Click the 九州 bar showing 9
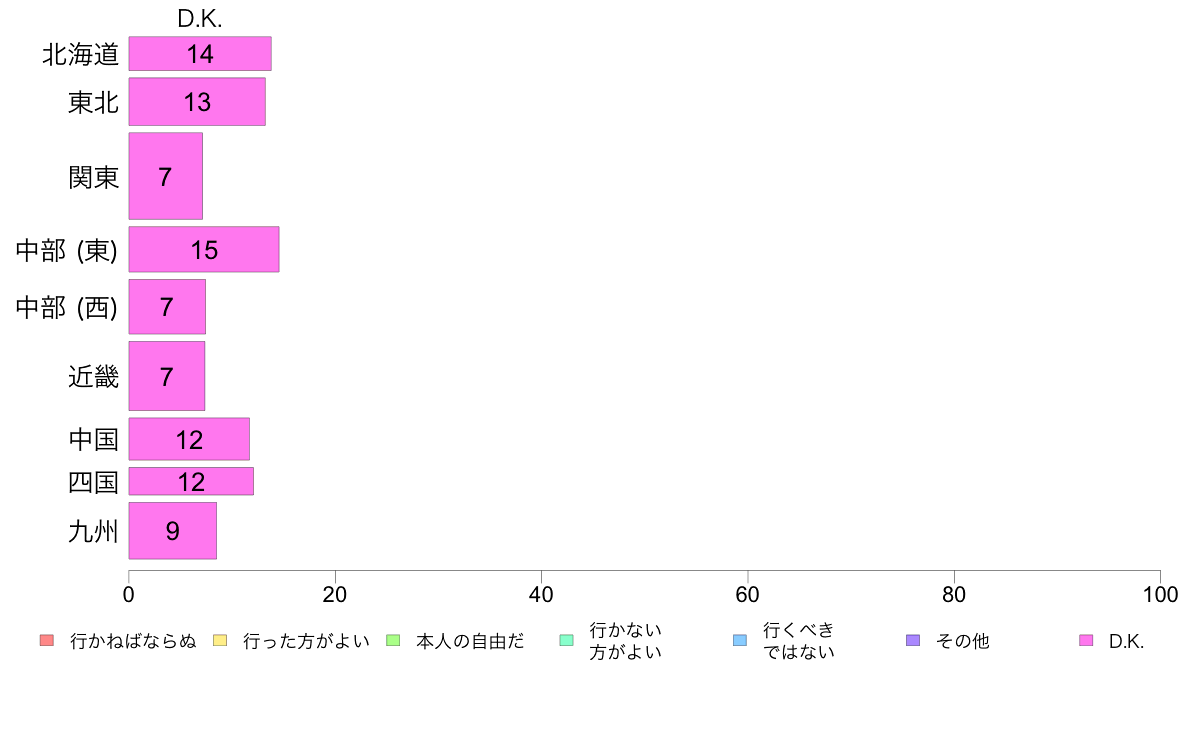The width and height of the screenshot is (1188, 736). tap(172, 531)
